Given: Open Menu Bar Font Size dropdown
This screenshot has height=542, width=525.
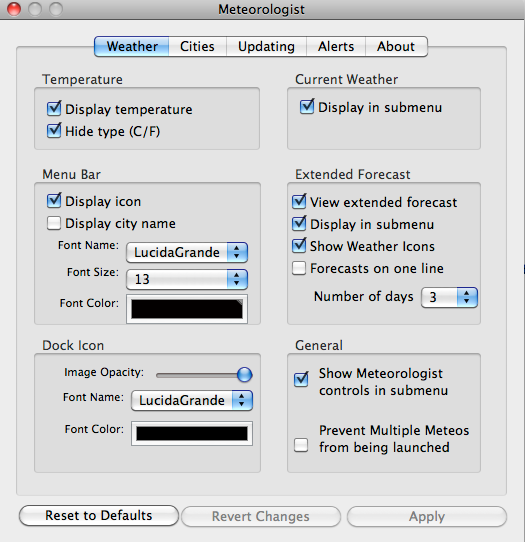Looking at the screenshot, I should pyautogui.click(x=187, y=279).
